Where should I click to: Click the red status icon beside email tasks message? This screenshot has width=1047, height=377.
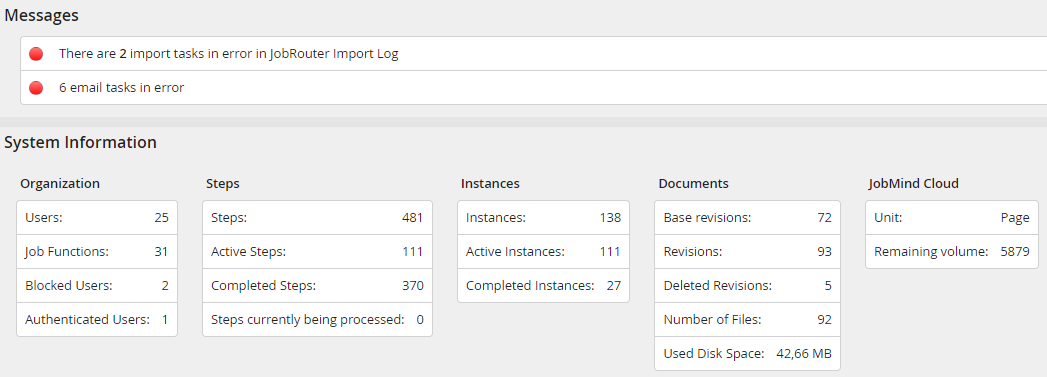(x=36, y=87)
